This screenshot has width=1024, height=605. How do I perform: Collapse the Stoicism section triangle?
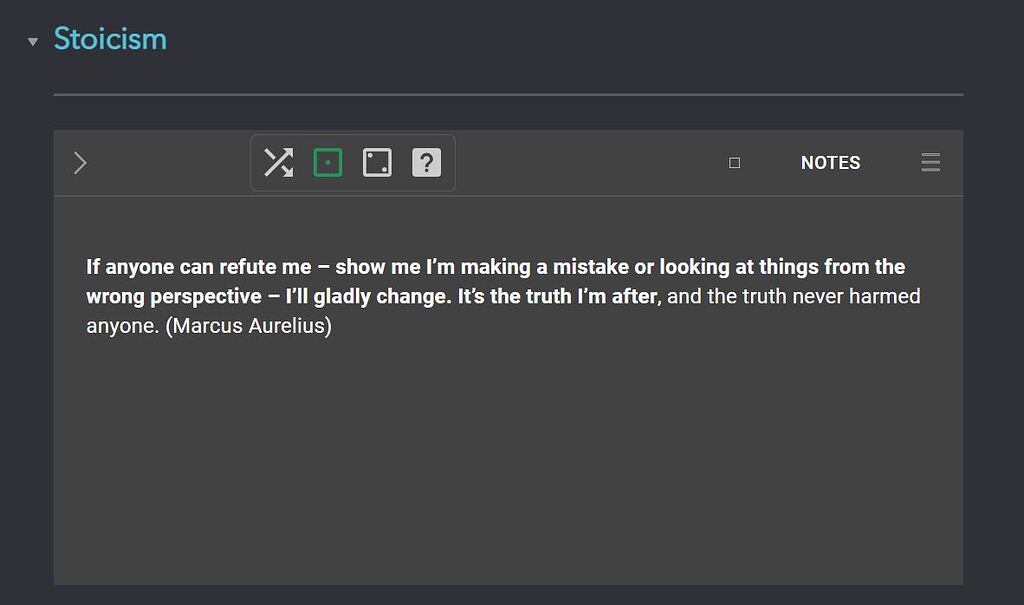(34, 42)
